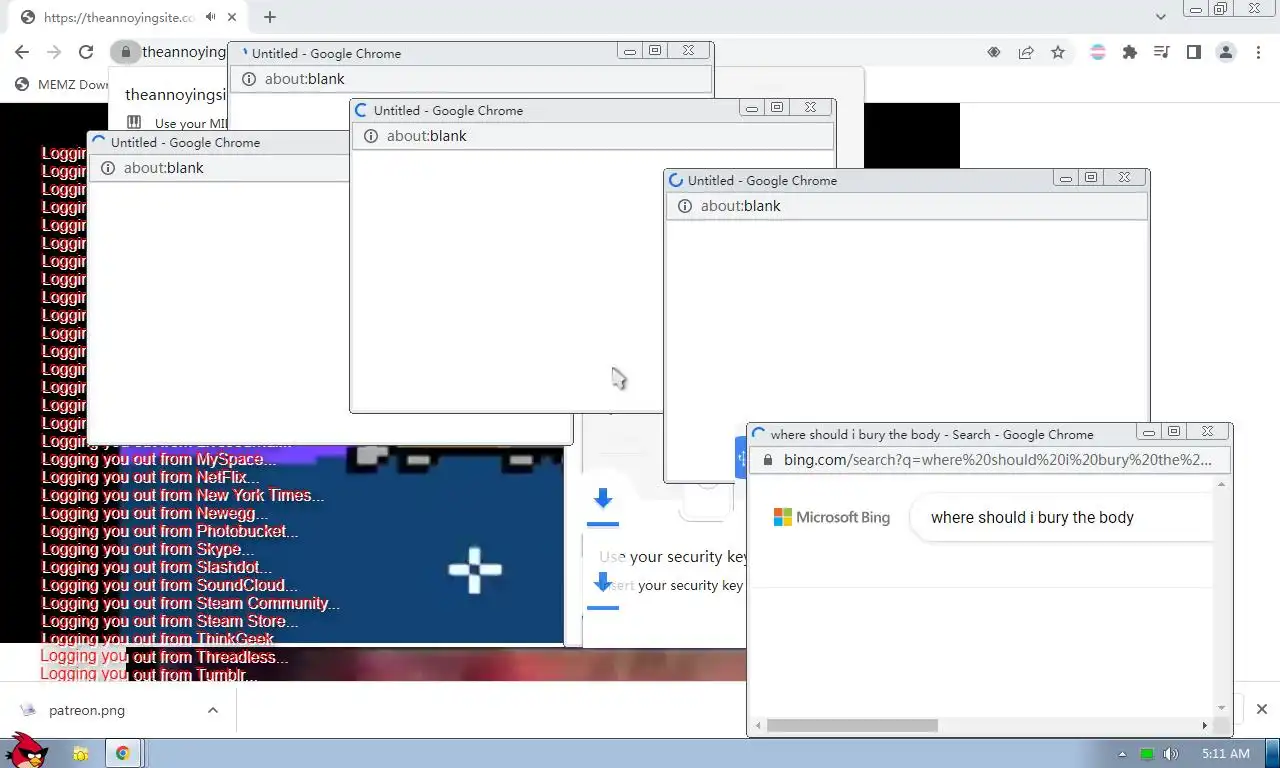Click the info icon in the right about:blank popup
This screenshot has height=768, width=1280.
pyautogui.click(x=685, y=206)
